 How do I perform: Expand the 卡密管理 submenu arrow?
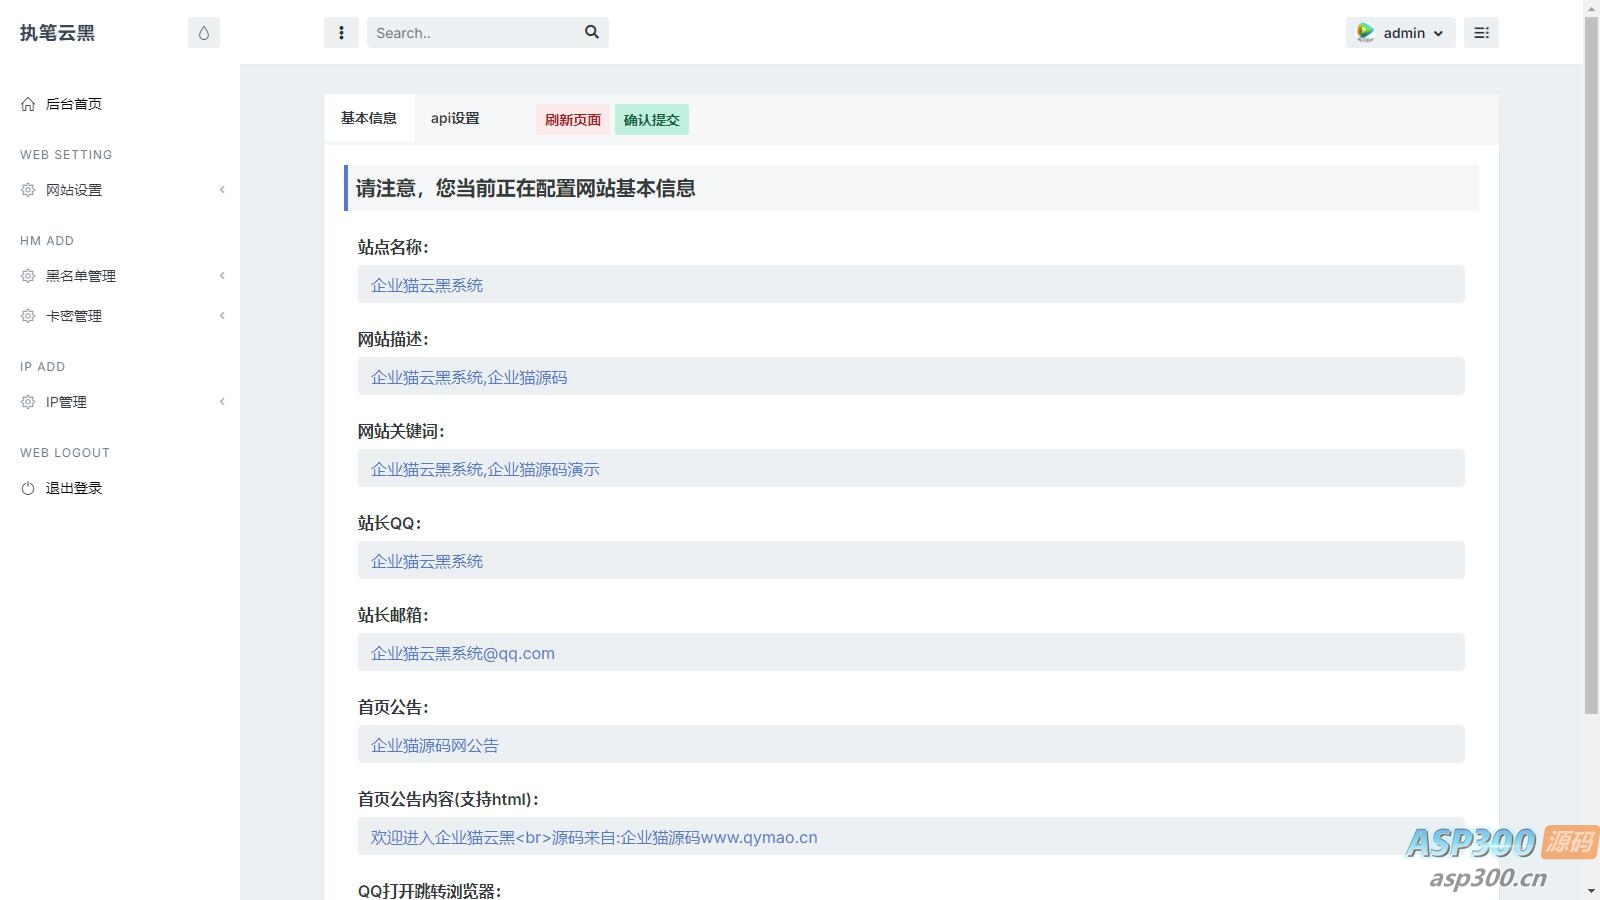[222, 316]
